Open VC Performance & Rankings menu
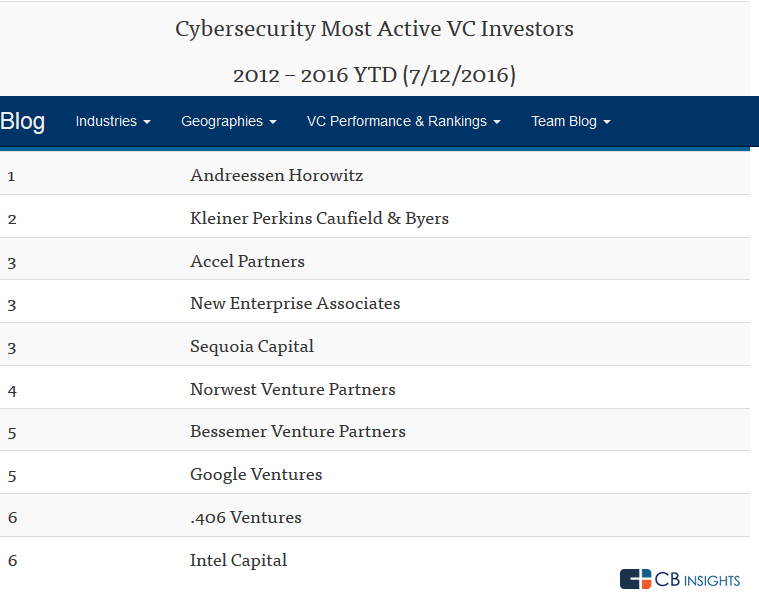The width and height of the screenshot is (759, 601). pyautogui.click(x=403, y=121)
